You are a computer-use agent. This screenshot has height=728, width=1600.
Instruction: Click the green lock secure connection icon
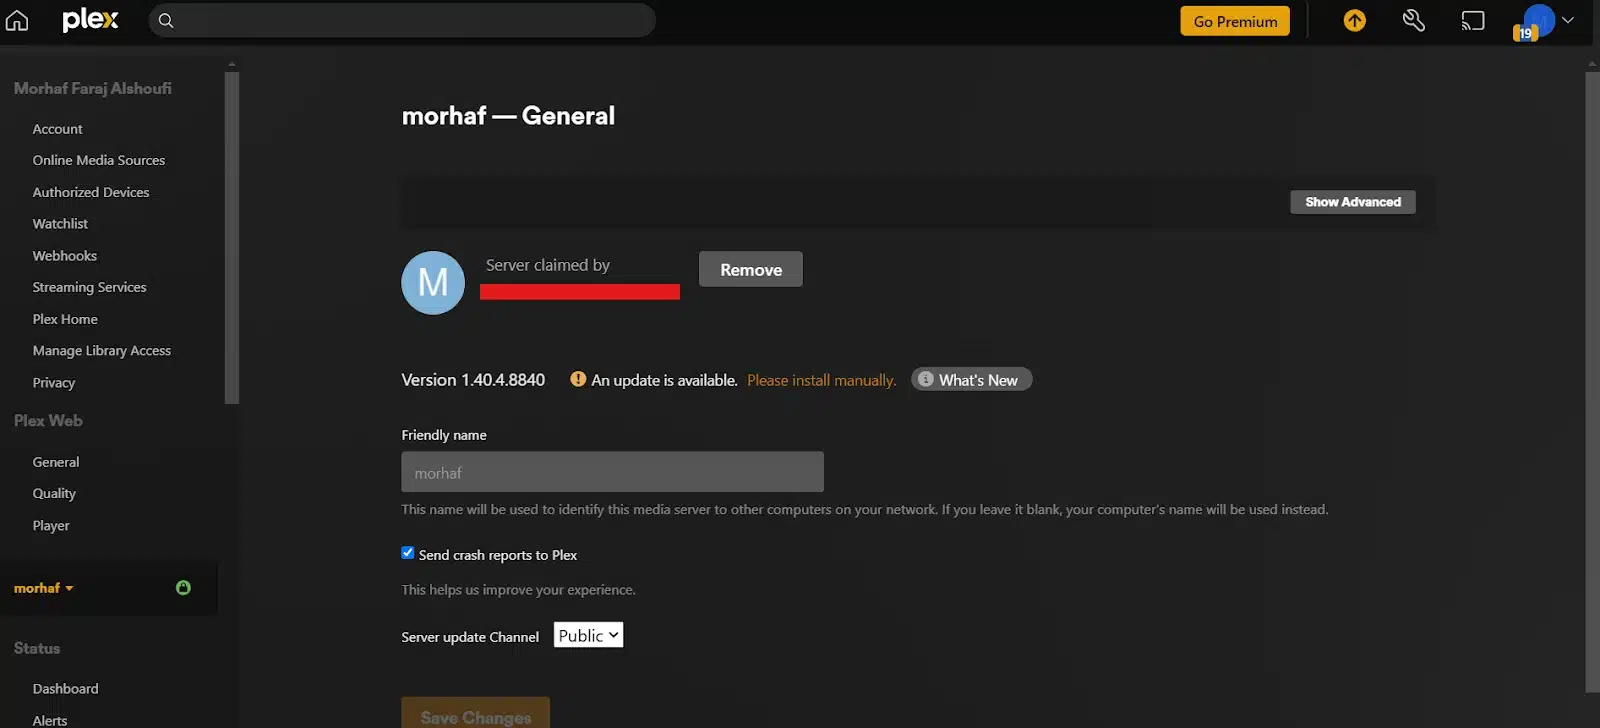183,587
